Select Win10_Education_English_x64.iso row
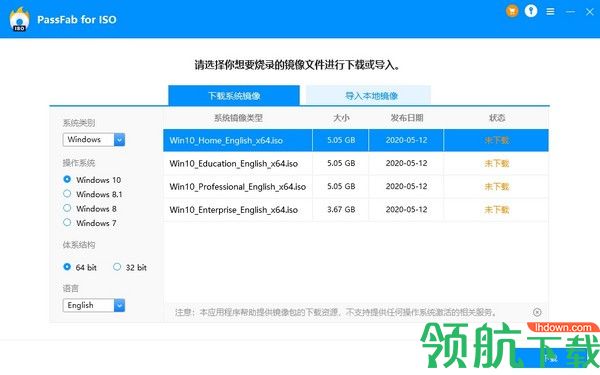The height and width of the screenshot is (375, 600). coord(356,163)
